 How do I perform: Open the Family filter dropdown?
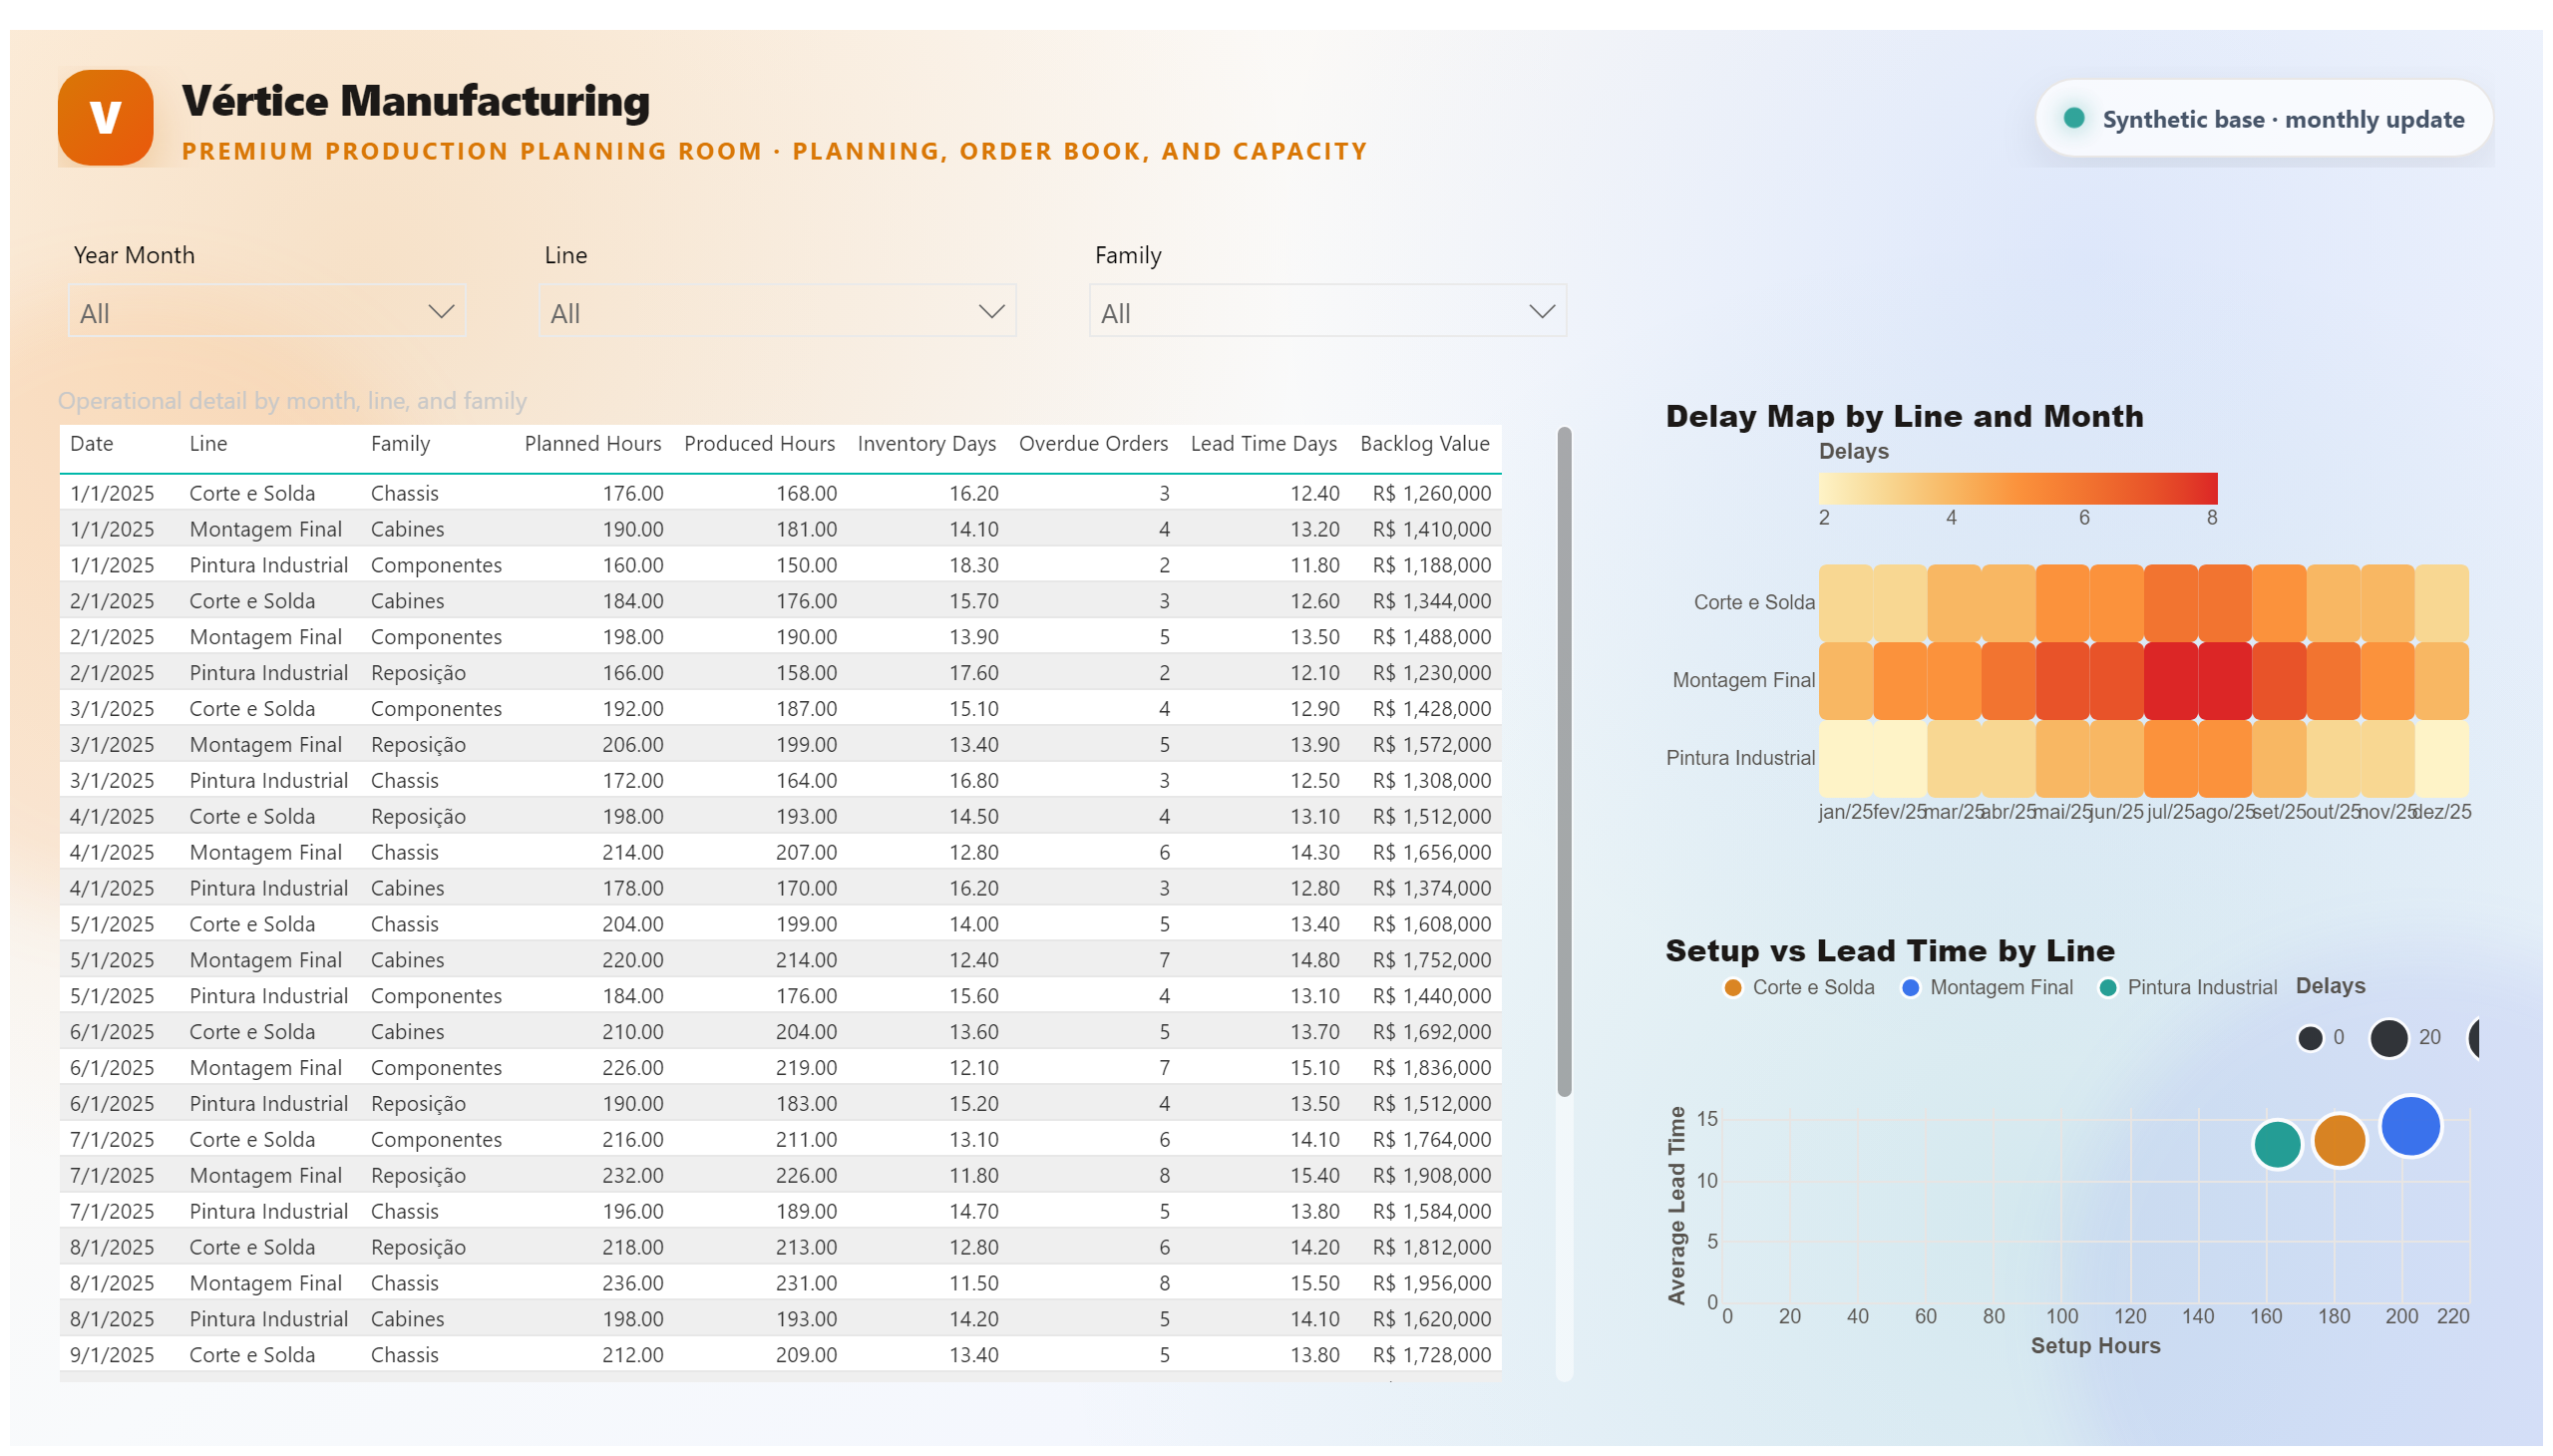pos(1327,312)
